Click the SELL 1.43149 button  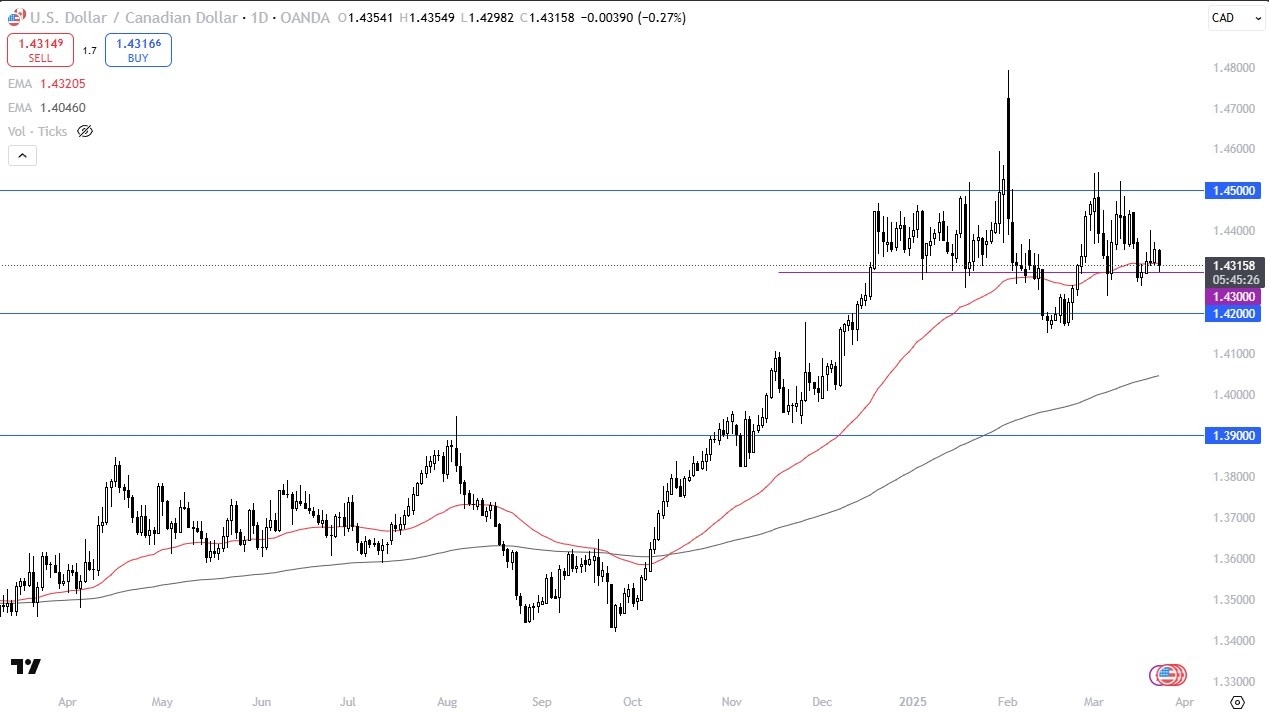pos(40,50)
